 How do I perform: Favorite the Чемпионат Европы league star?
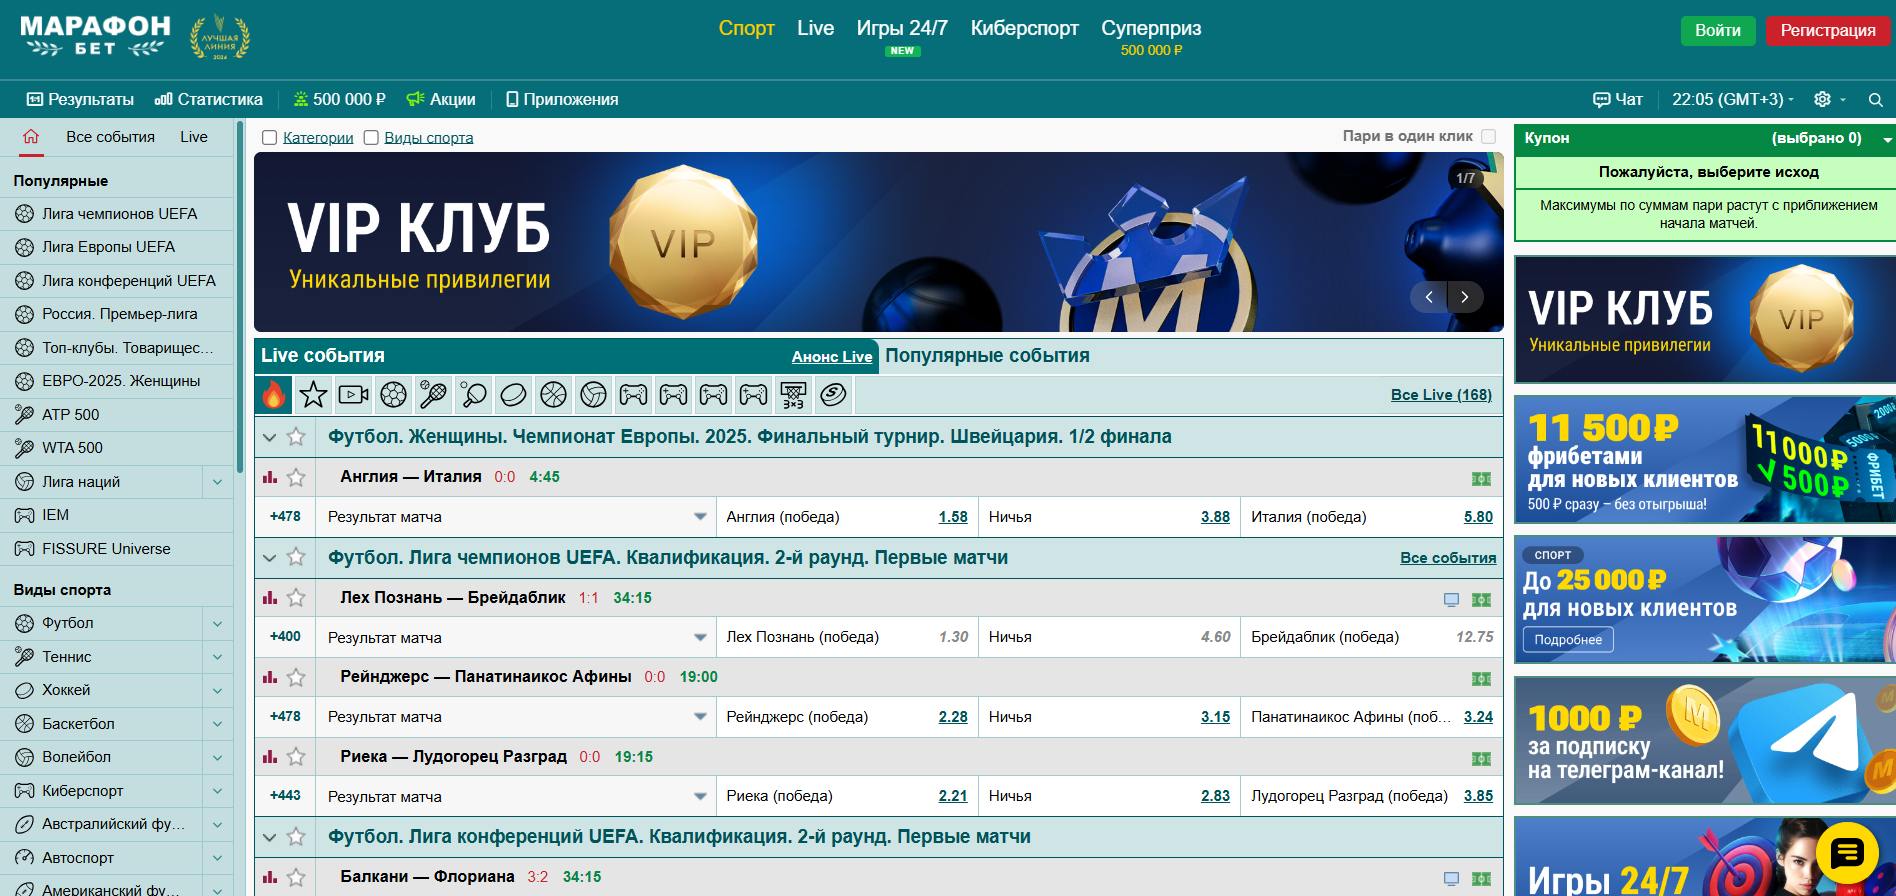coord(296,437)
